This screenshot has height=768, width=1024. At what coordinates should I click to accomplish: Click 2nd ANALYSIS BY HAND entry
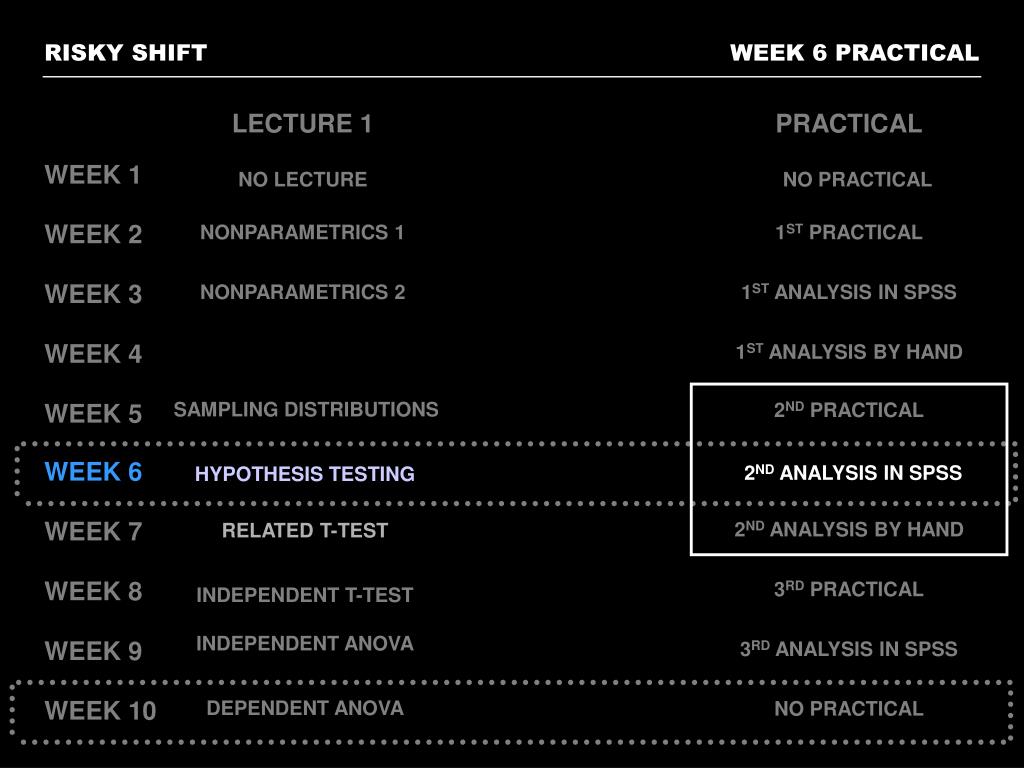(849, 529)
